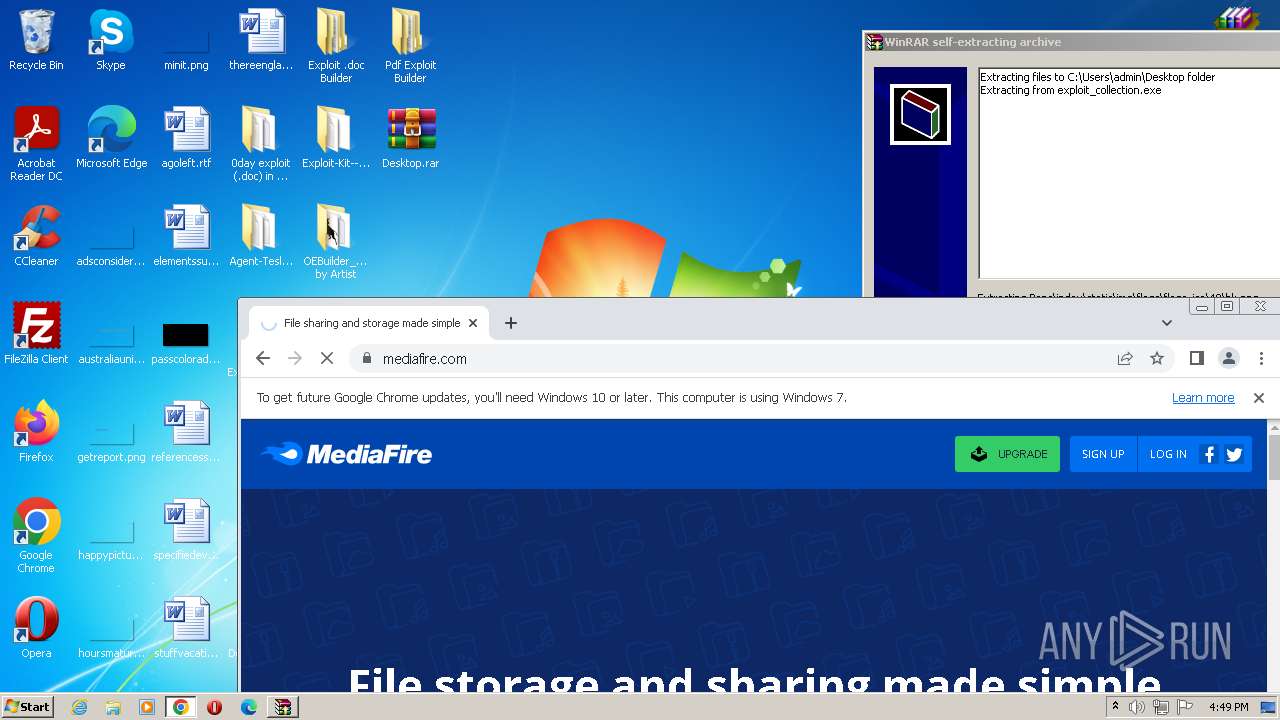Close the File sharing and storage tab
This screenshot has height=720, width=1280.
click(473, 323)
